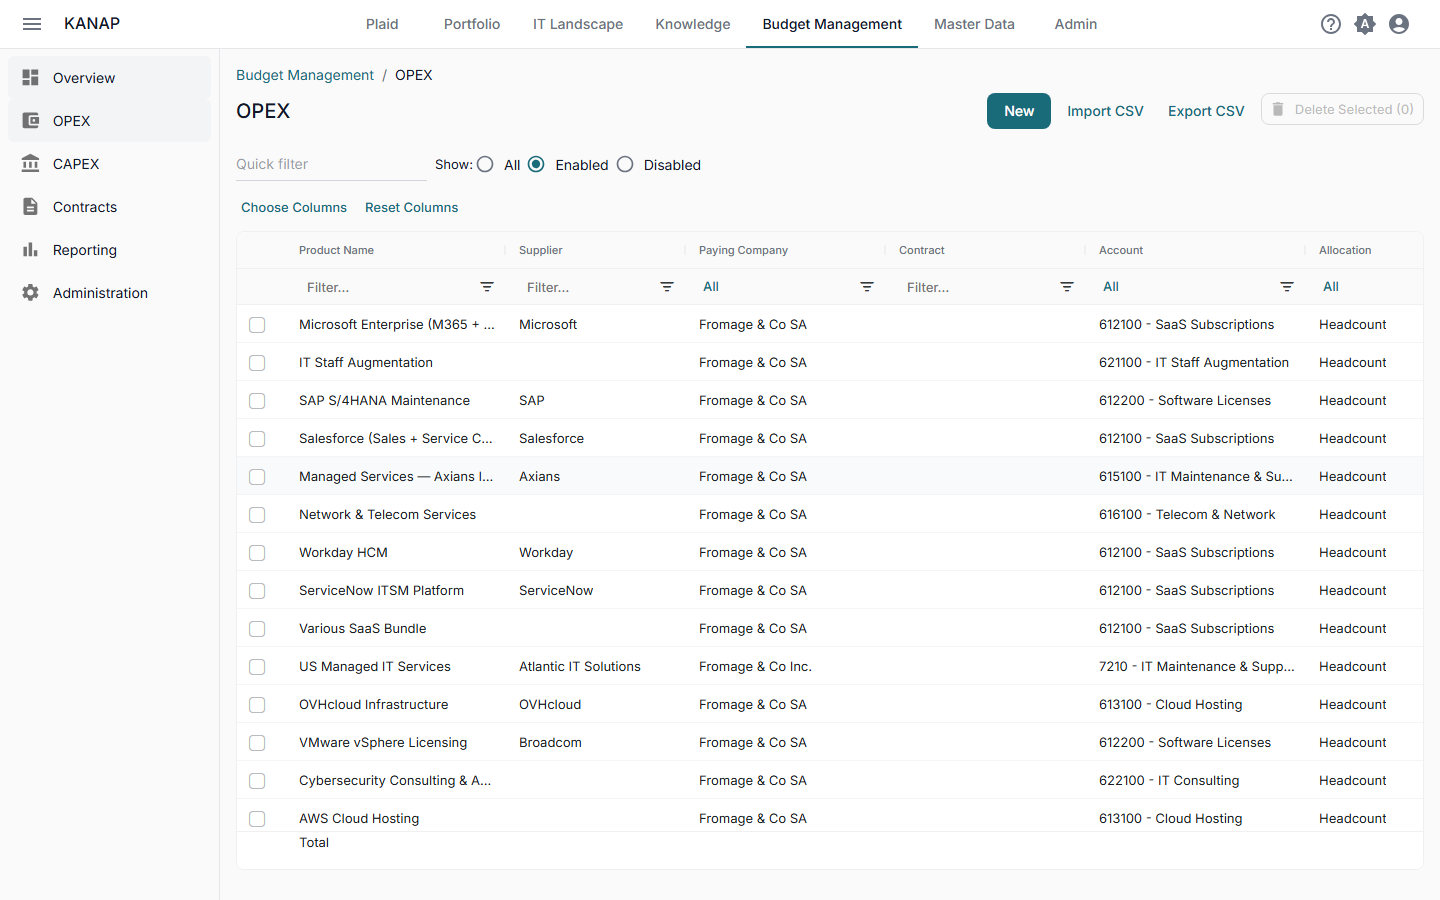The height and width of the screenshot is (900, 1440).
Task: Open the help question mark icon
Action: point(1331,24)
